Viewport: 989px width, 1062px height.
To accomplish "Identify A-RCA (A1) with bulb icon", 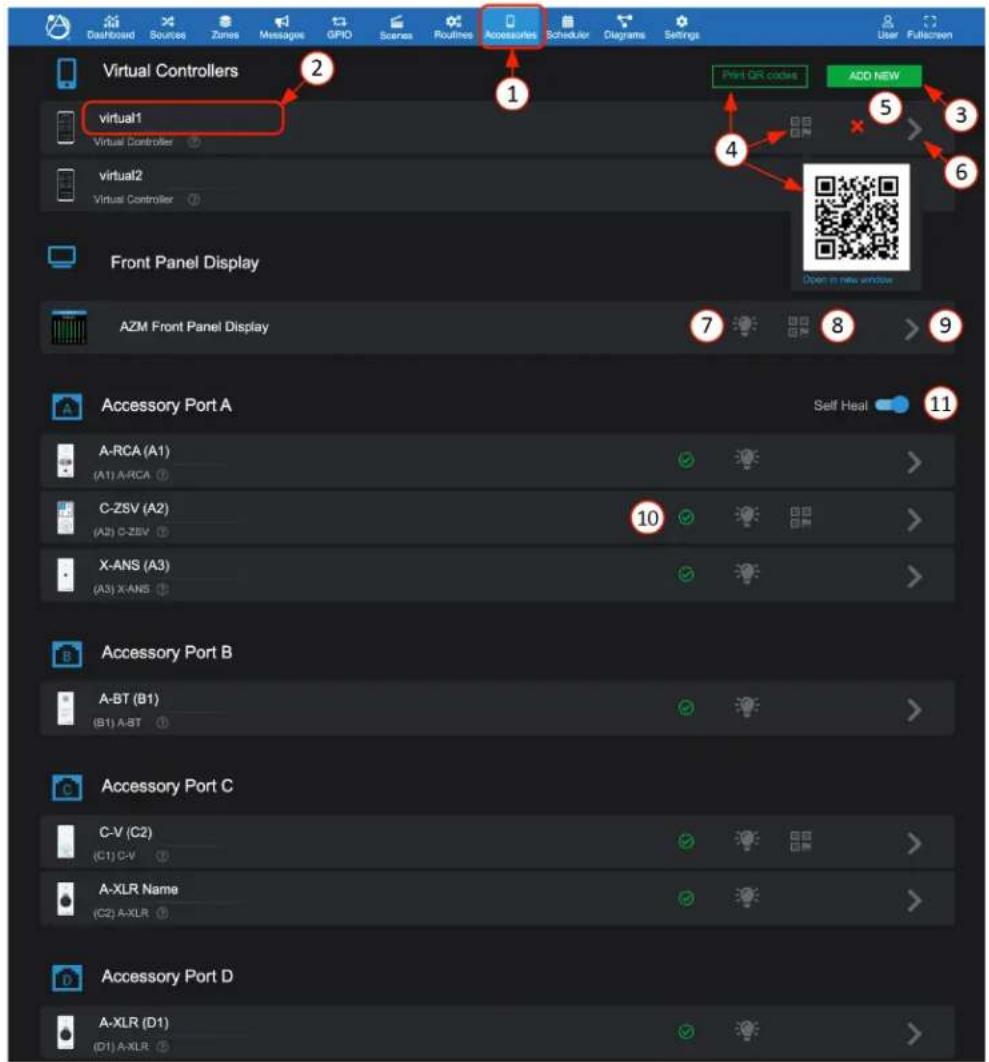I will tap(747, 459).
